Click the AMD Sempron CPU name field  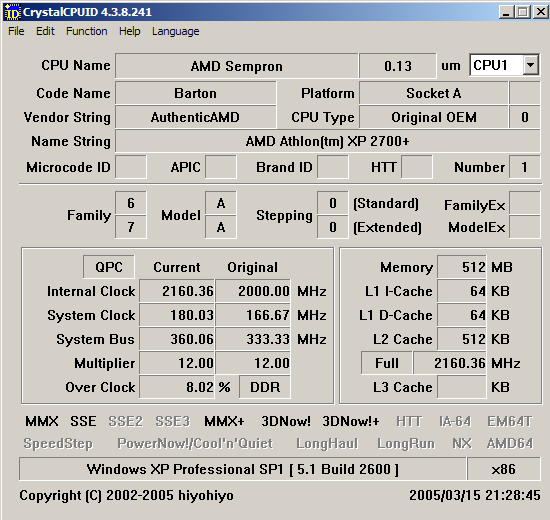(236, 66)
